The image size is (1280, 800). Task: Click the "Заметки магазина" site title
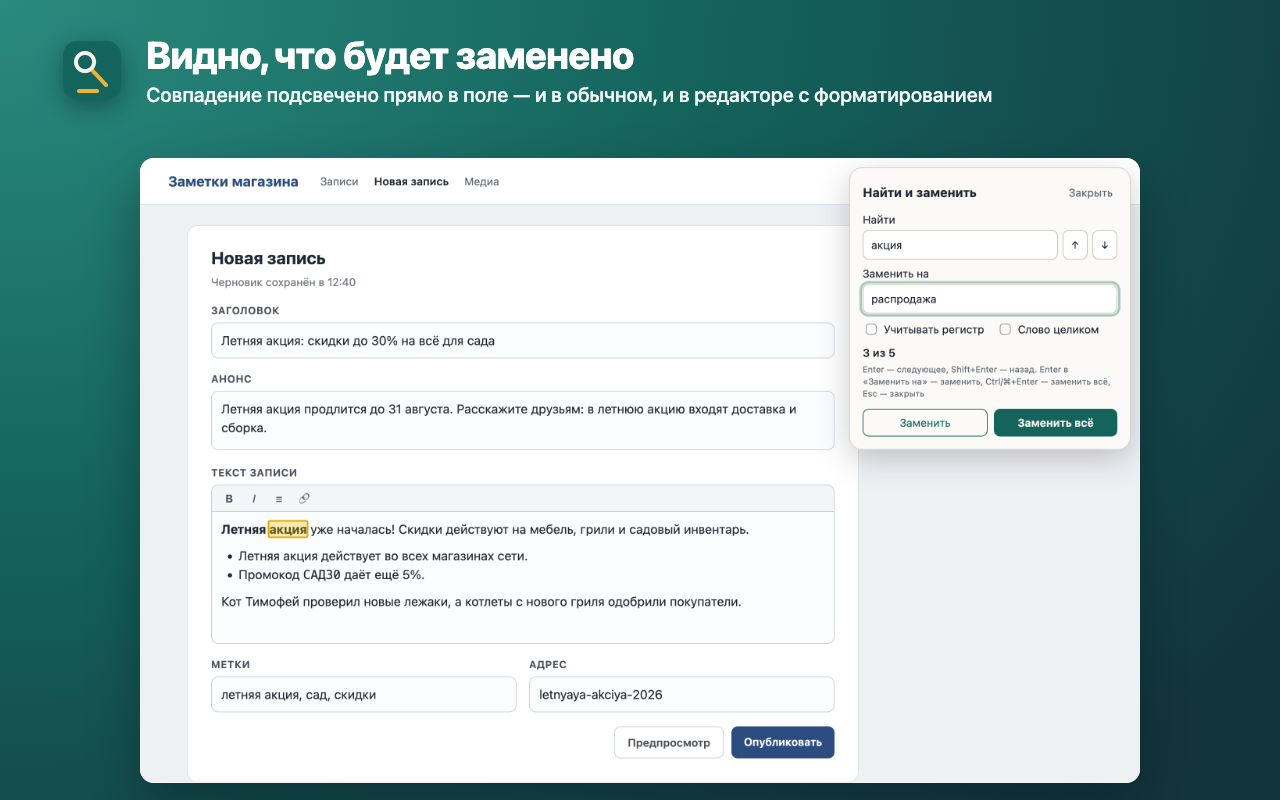tap(233, 182)
